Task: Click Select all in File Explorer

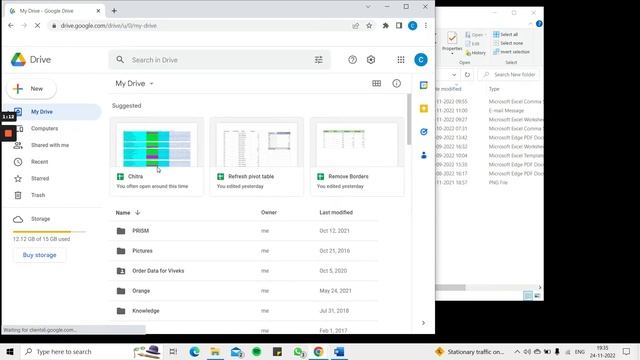Action: pos(505,34)
